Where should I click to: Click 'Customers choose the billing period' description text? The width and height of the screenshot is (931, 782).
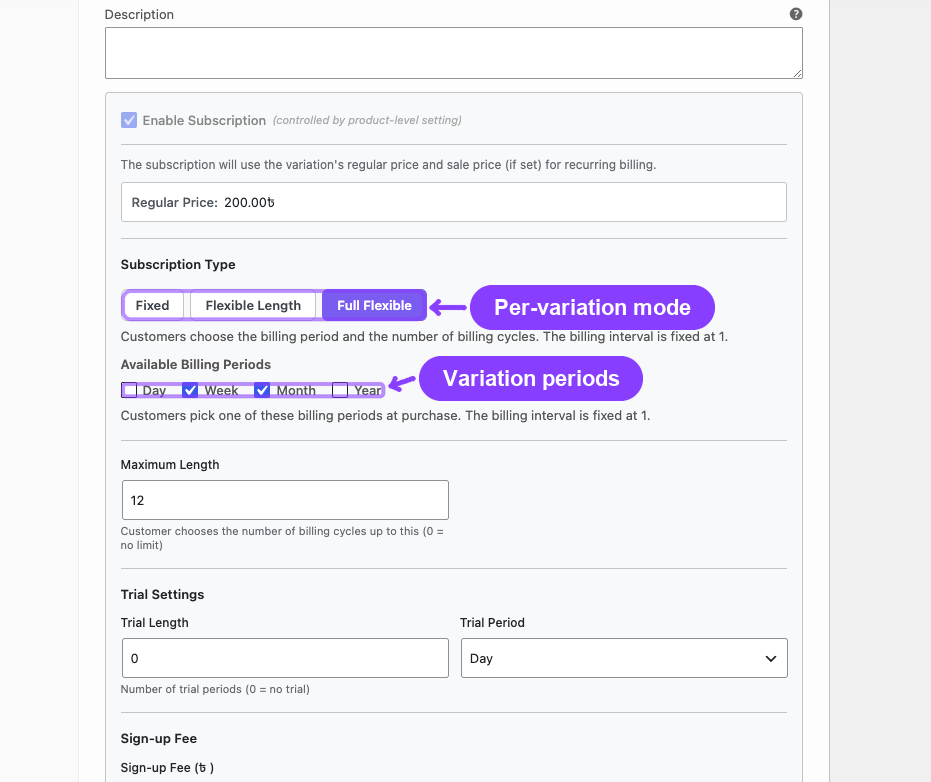424,337
